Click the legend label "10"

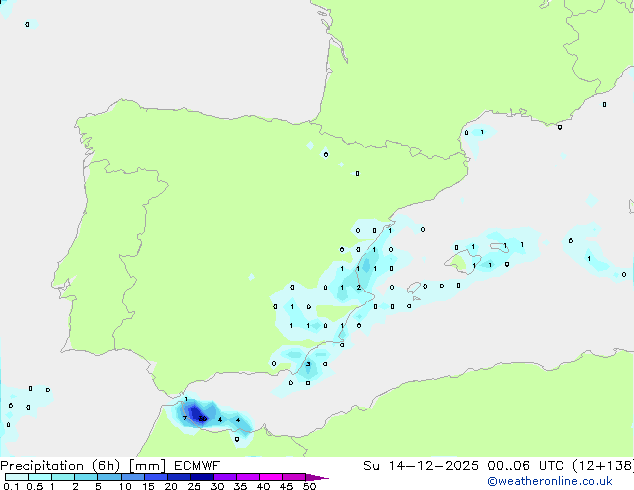pyautogui.click(x=125, y=486)
